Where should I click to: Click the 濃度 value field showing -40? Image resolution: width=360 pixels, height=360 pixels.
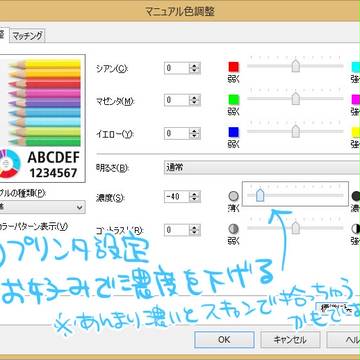click(x=177, y=197)
